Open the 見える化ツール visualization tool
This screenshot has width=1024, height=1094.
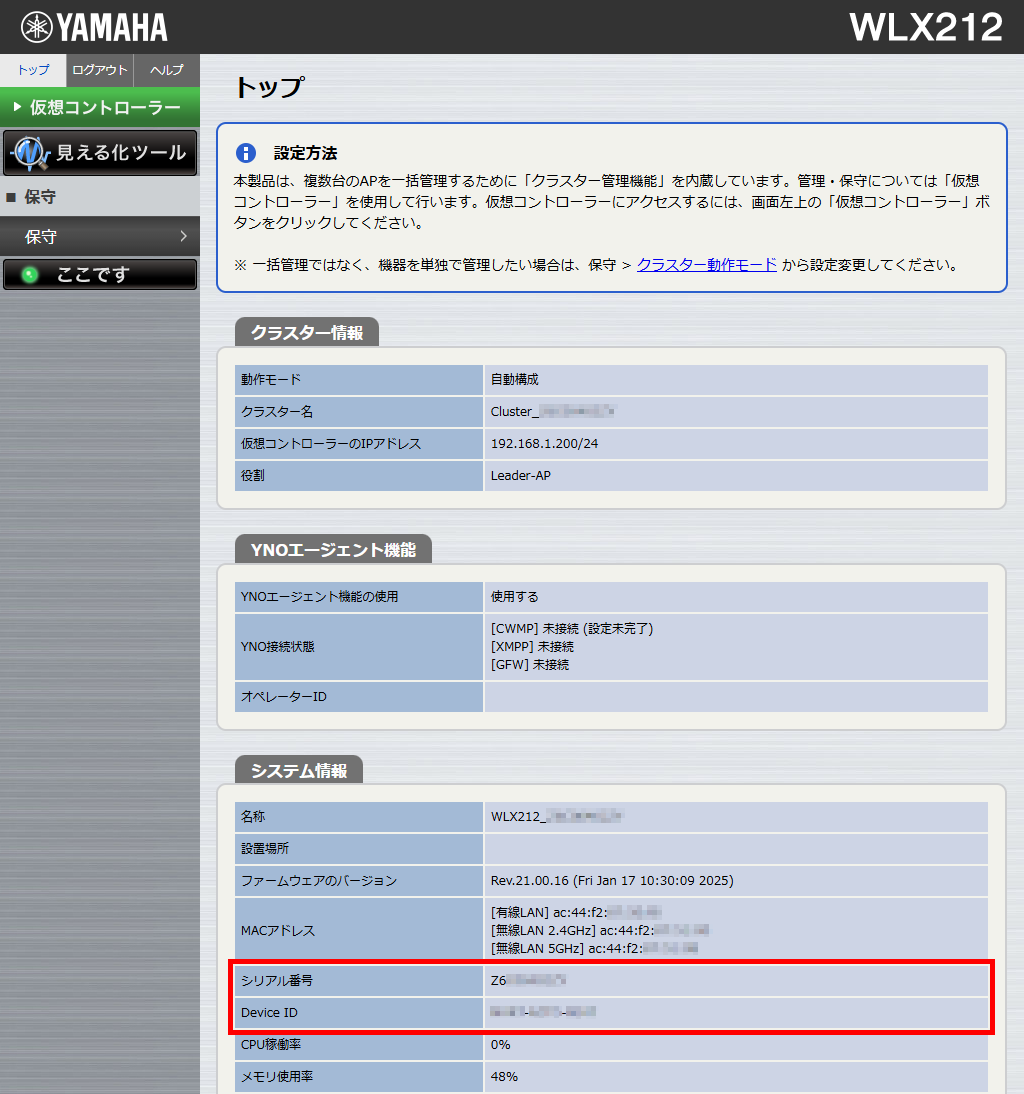point(100,152)
